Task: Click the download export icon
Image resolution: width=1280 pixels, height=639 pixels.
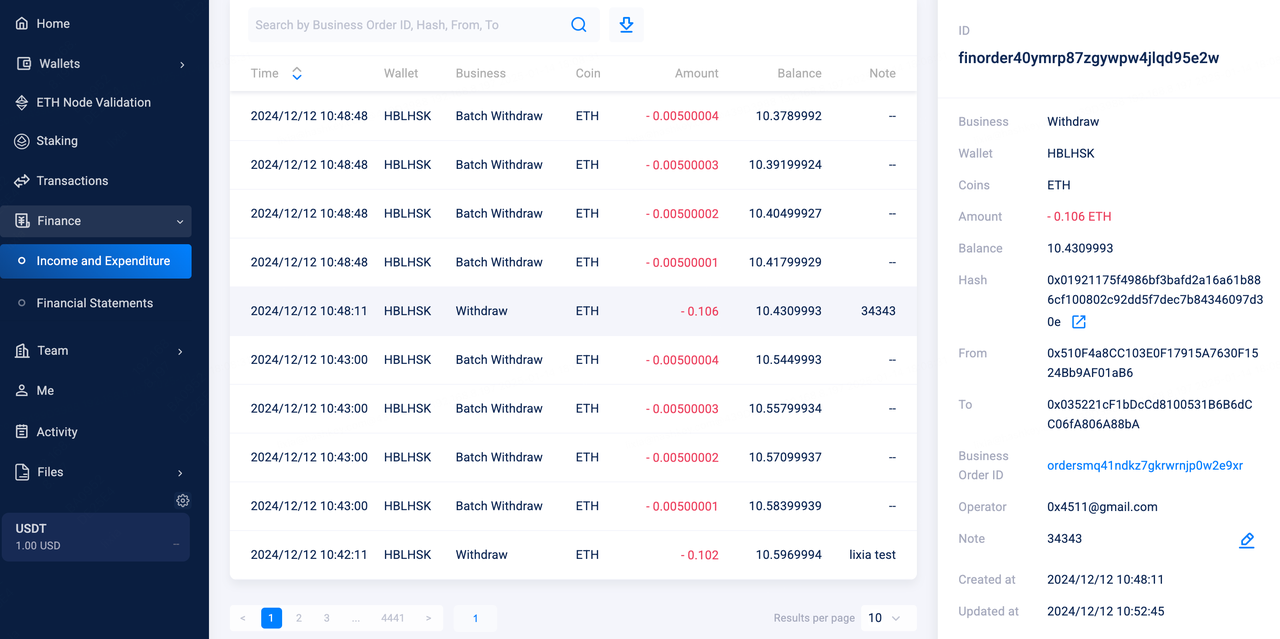Action: [x=626, y=25]
